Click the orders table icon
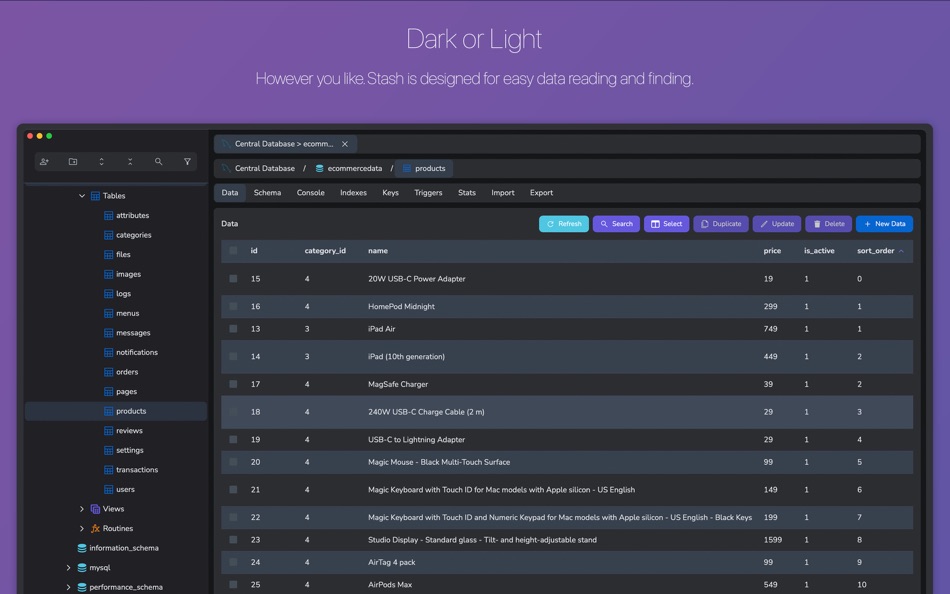The width and height of the screenshot is (950, 594). pos(108,372)
